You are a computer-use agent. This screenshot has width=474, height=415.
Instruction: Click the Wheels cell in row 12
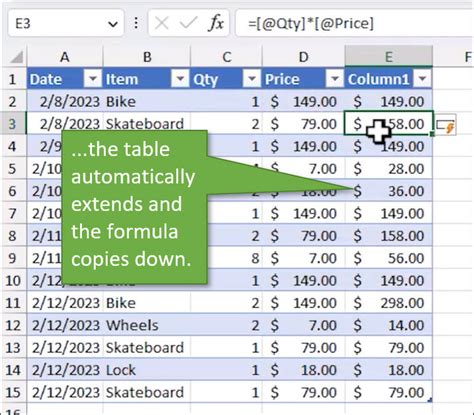pyautogui.click(x=147, y=325)
